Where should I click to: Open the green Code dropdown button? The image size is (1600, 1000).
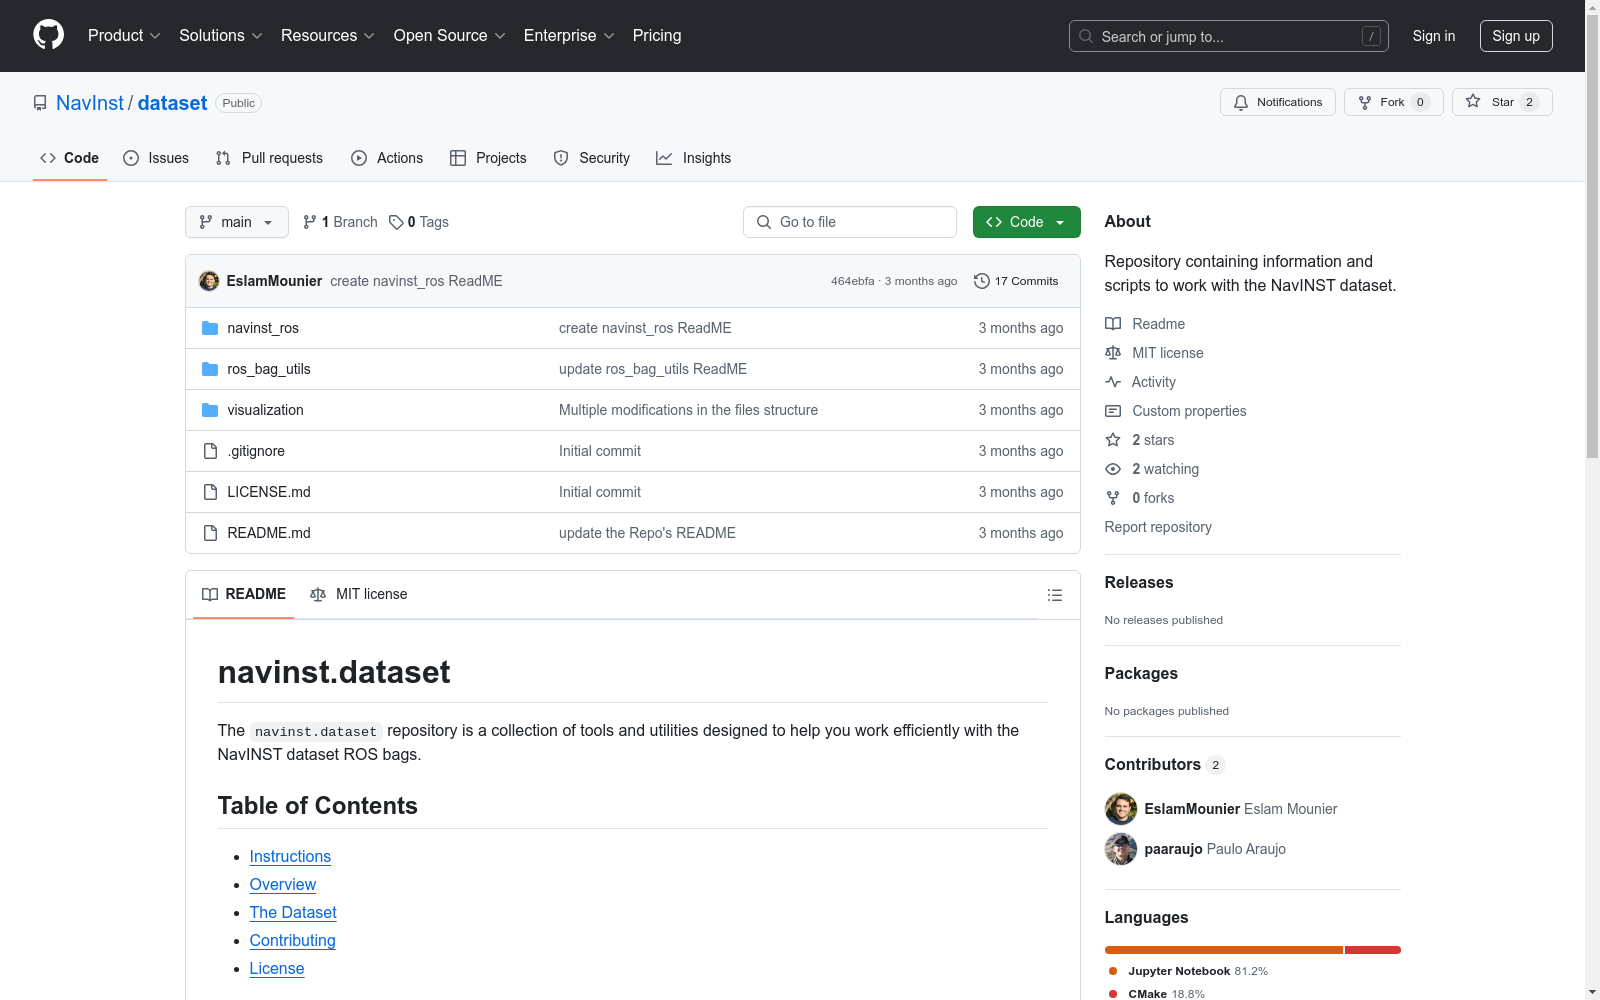tap(1026, 222)
